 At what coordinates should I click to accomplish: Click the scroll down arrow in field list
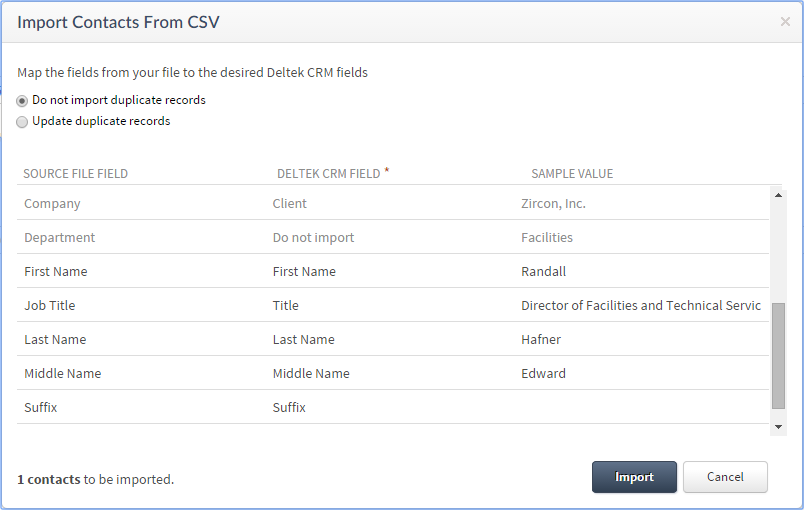(x=779, y=426)
